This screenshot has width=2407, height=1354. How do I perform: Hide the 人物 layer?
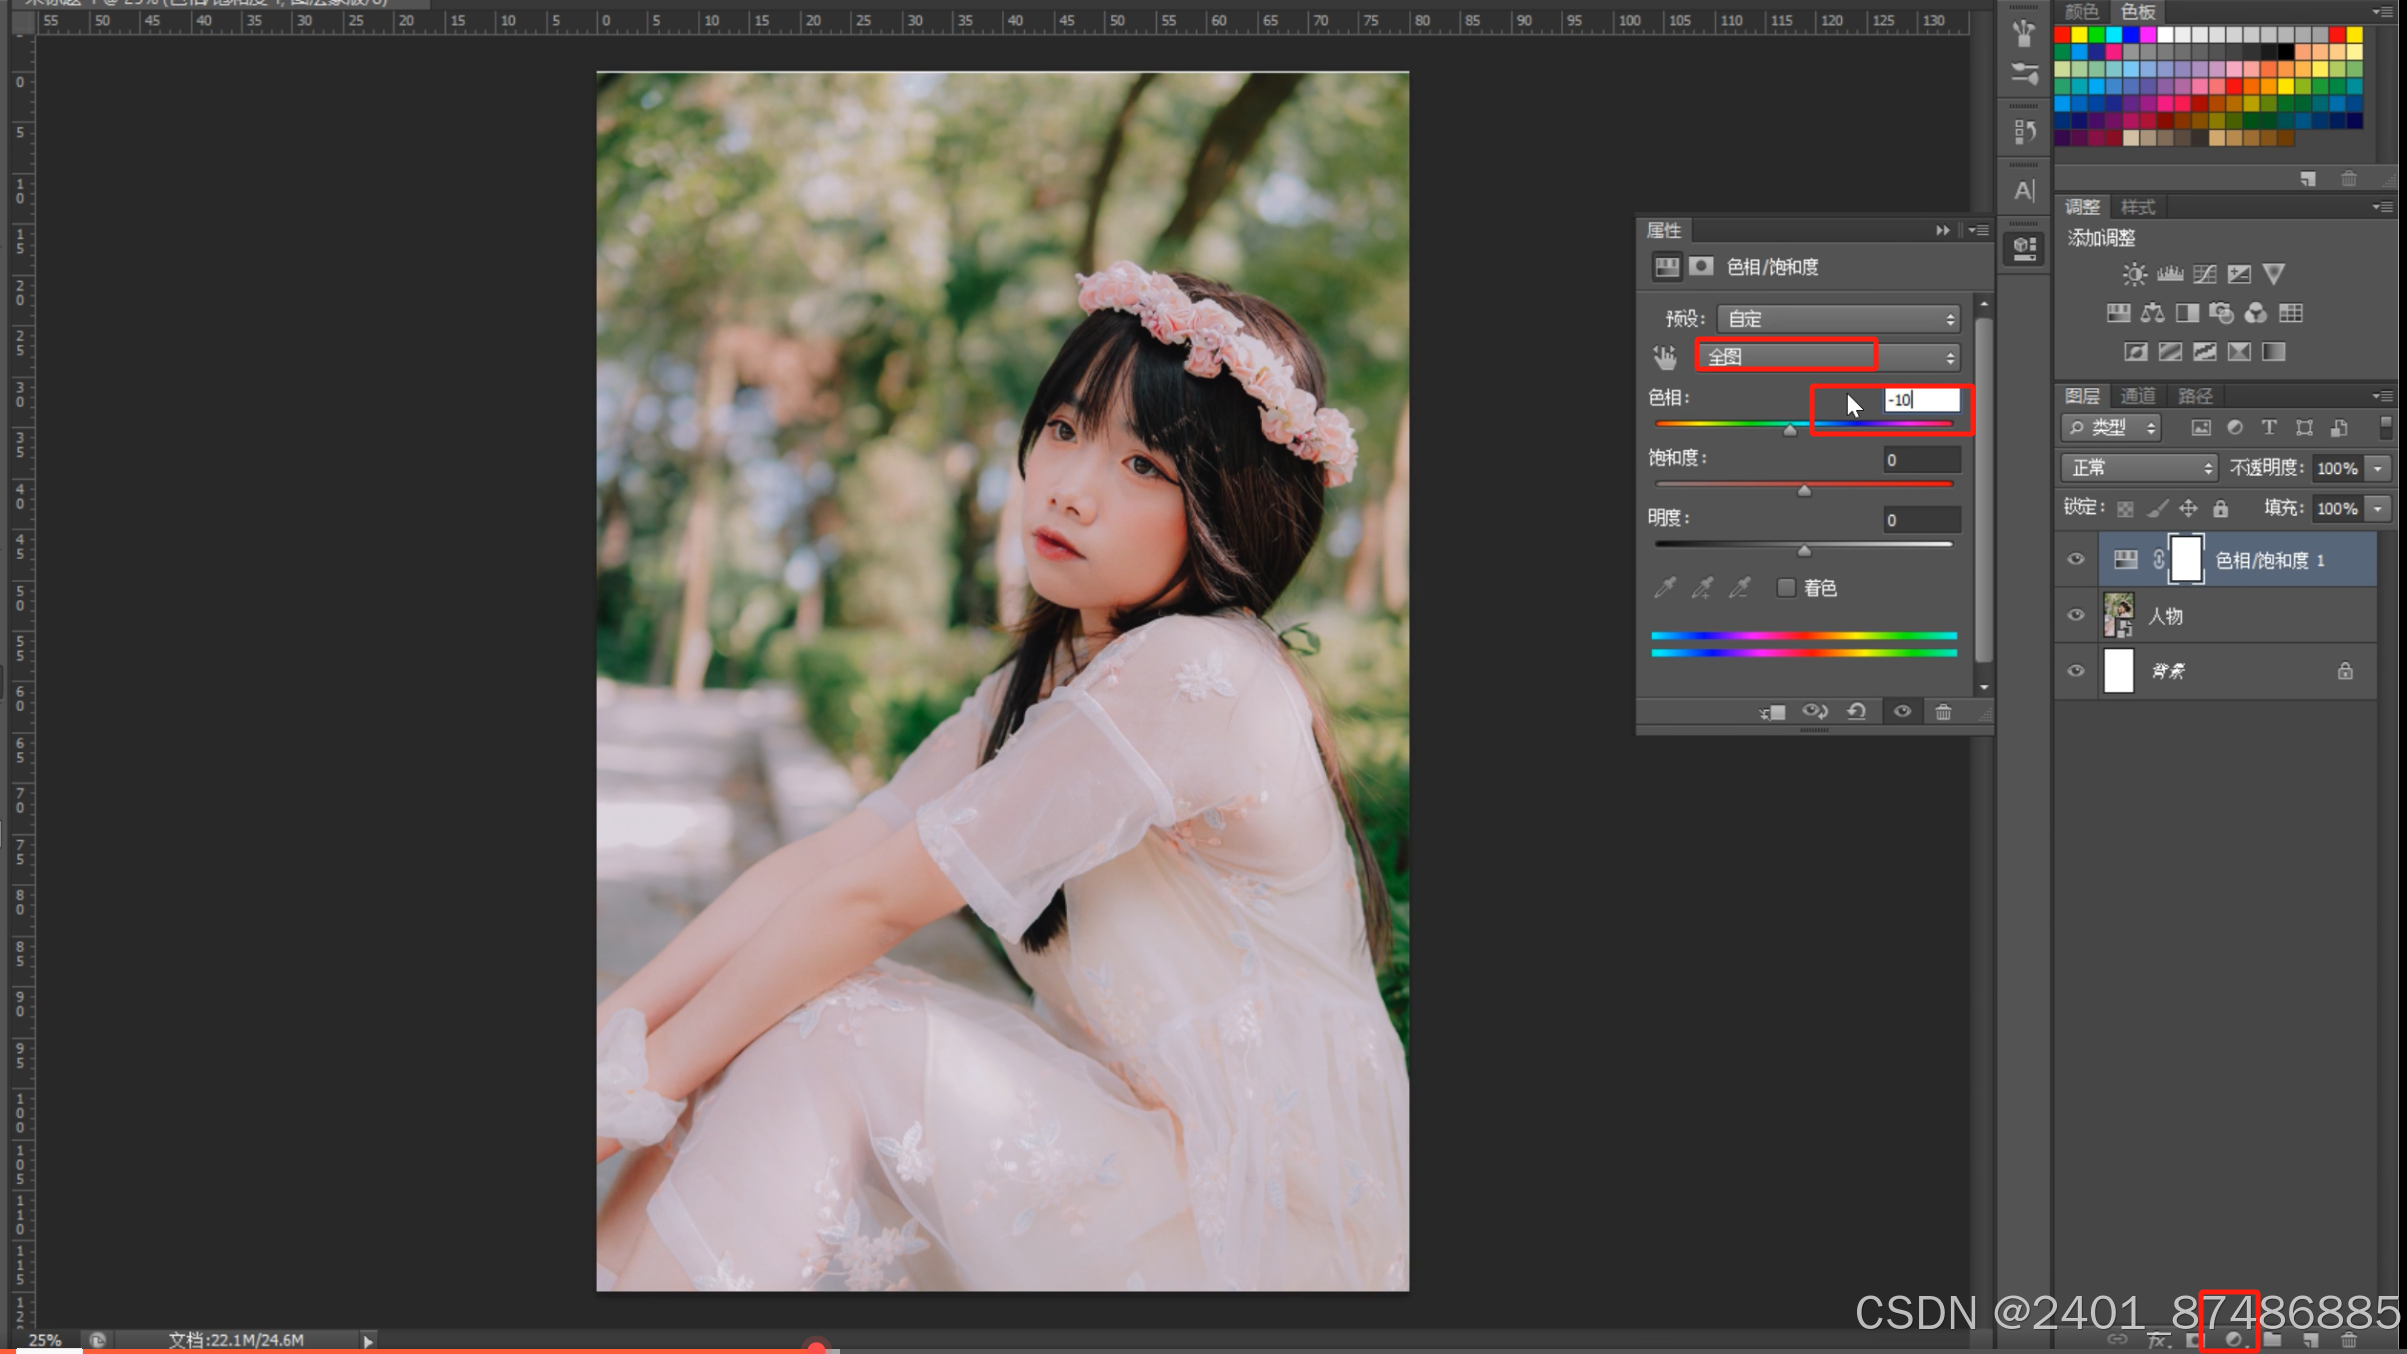2076,615
